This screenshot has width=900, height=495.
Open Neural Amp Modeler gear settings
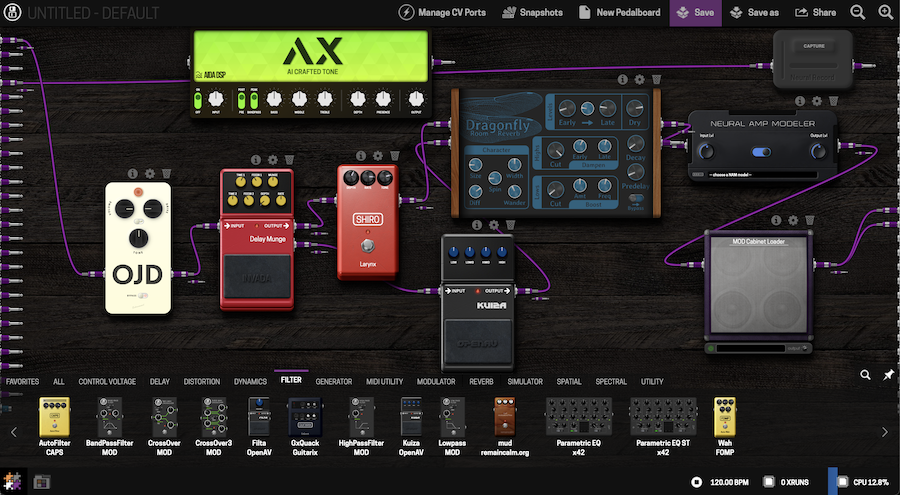point(817,101)
